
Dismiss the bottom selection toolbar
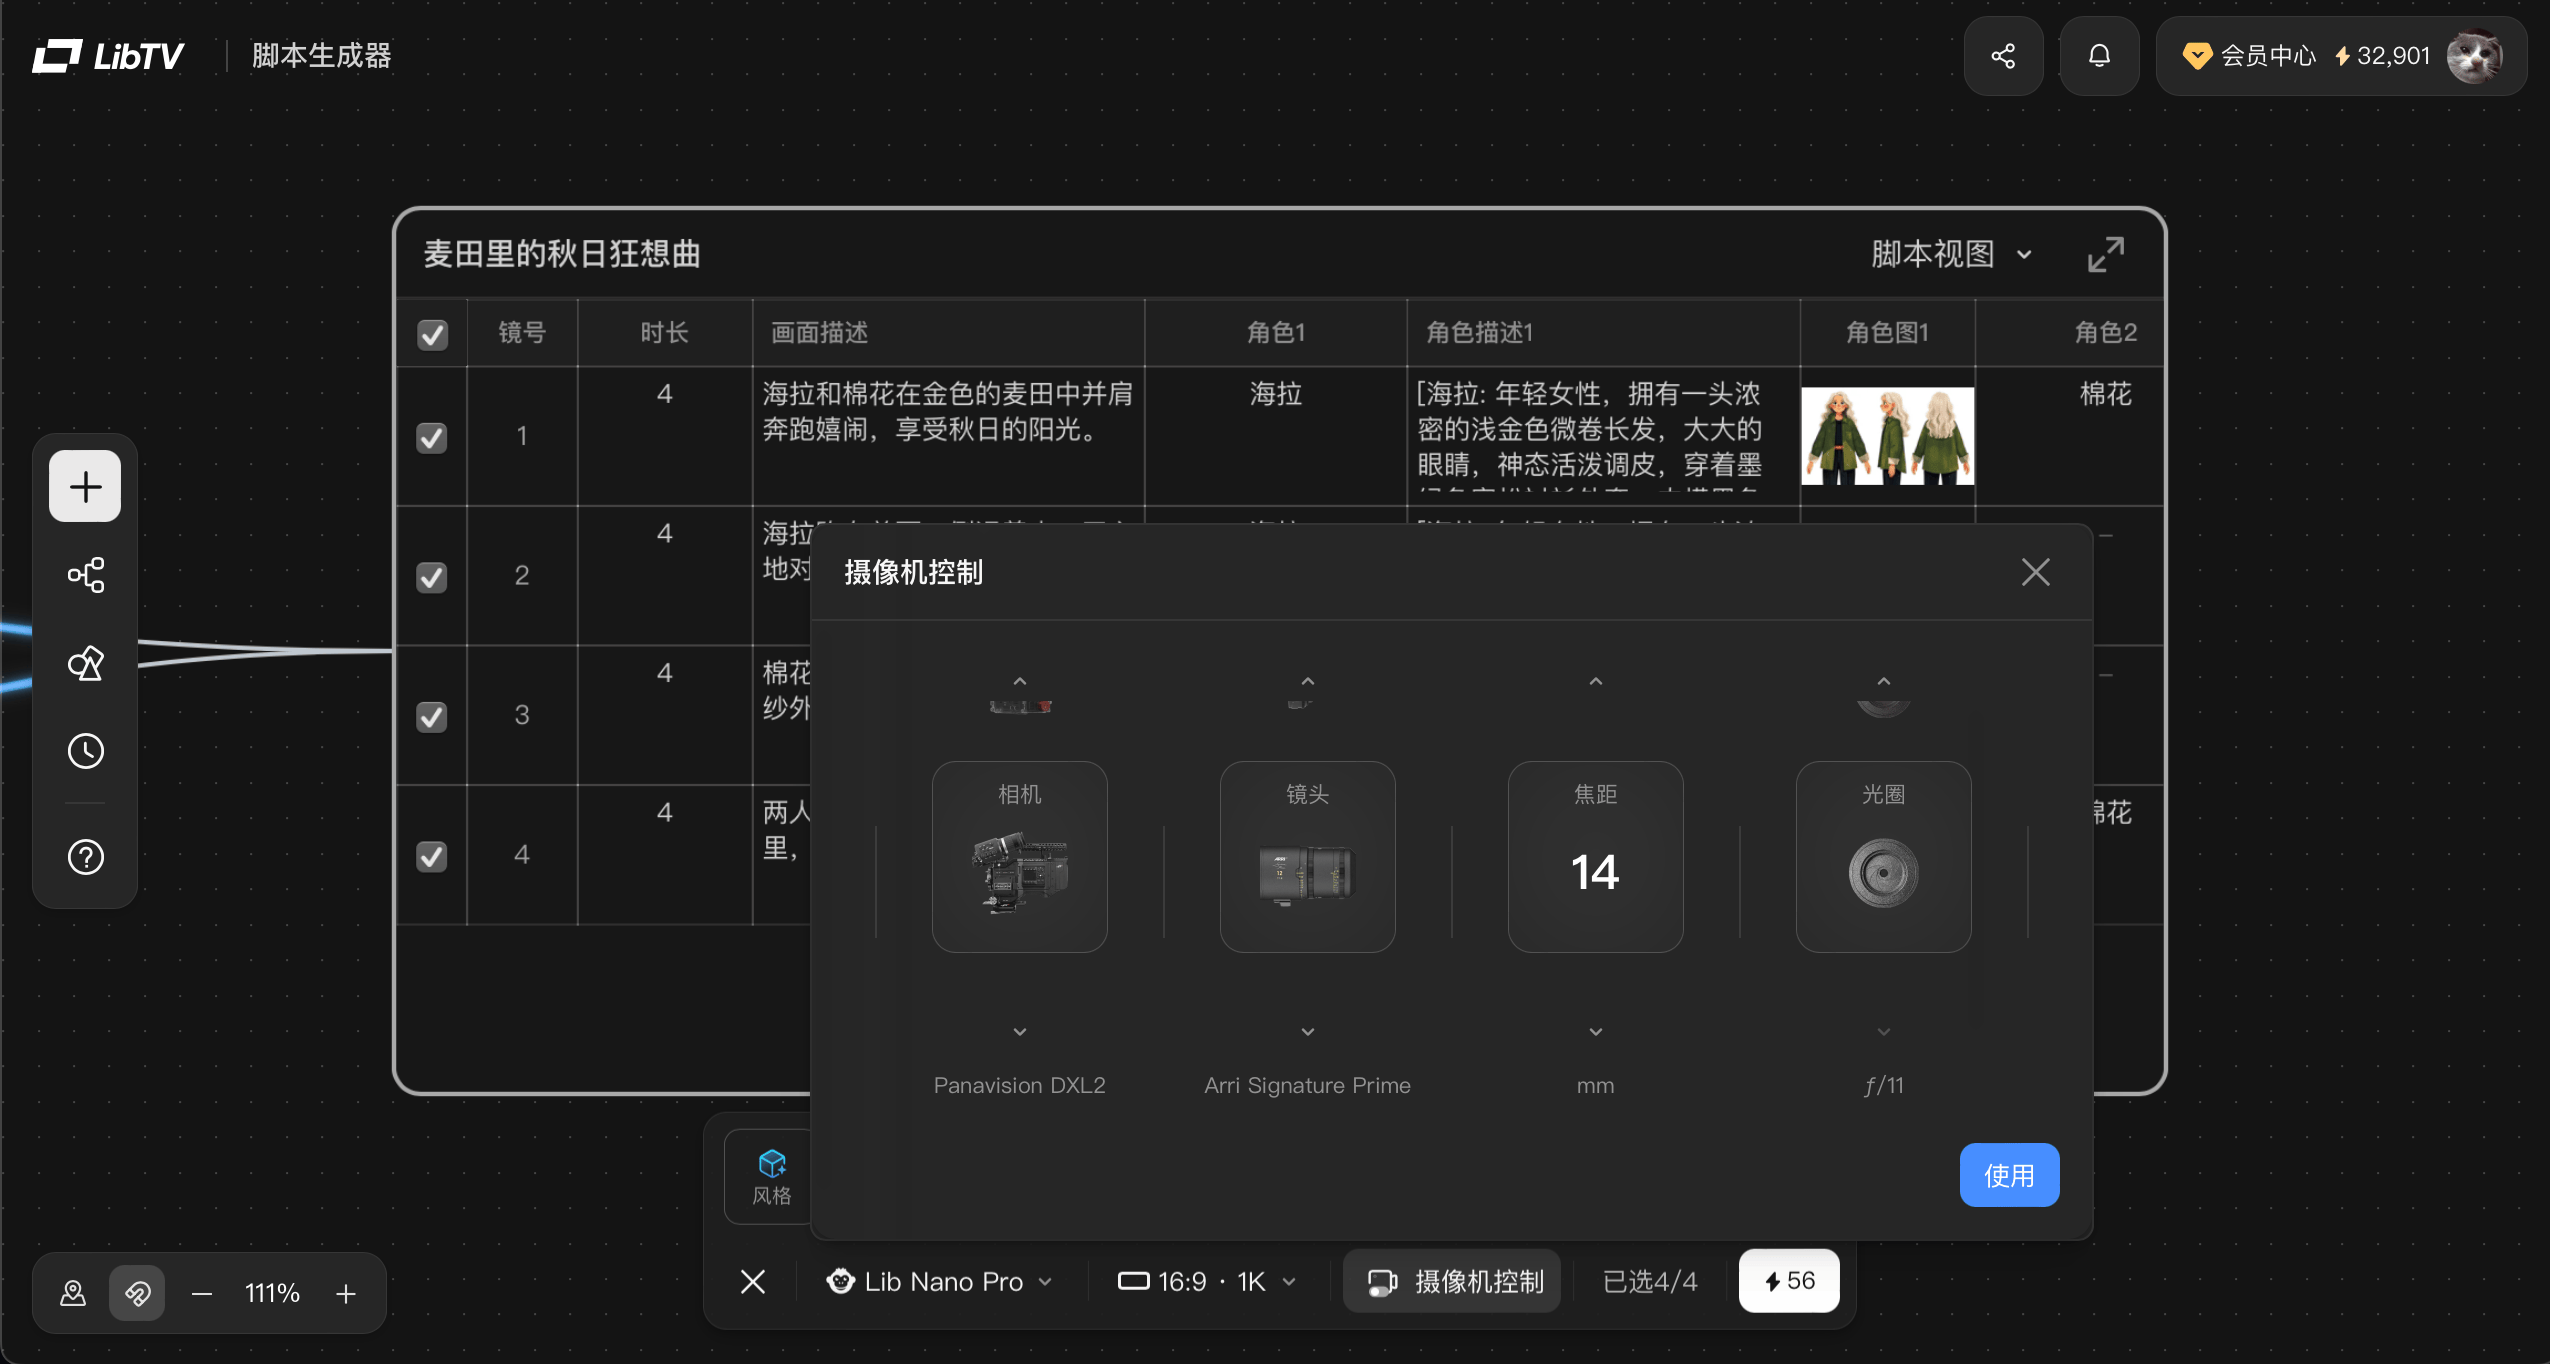[x=753, y=1281]
